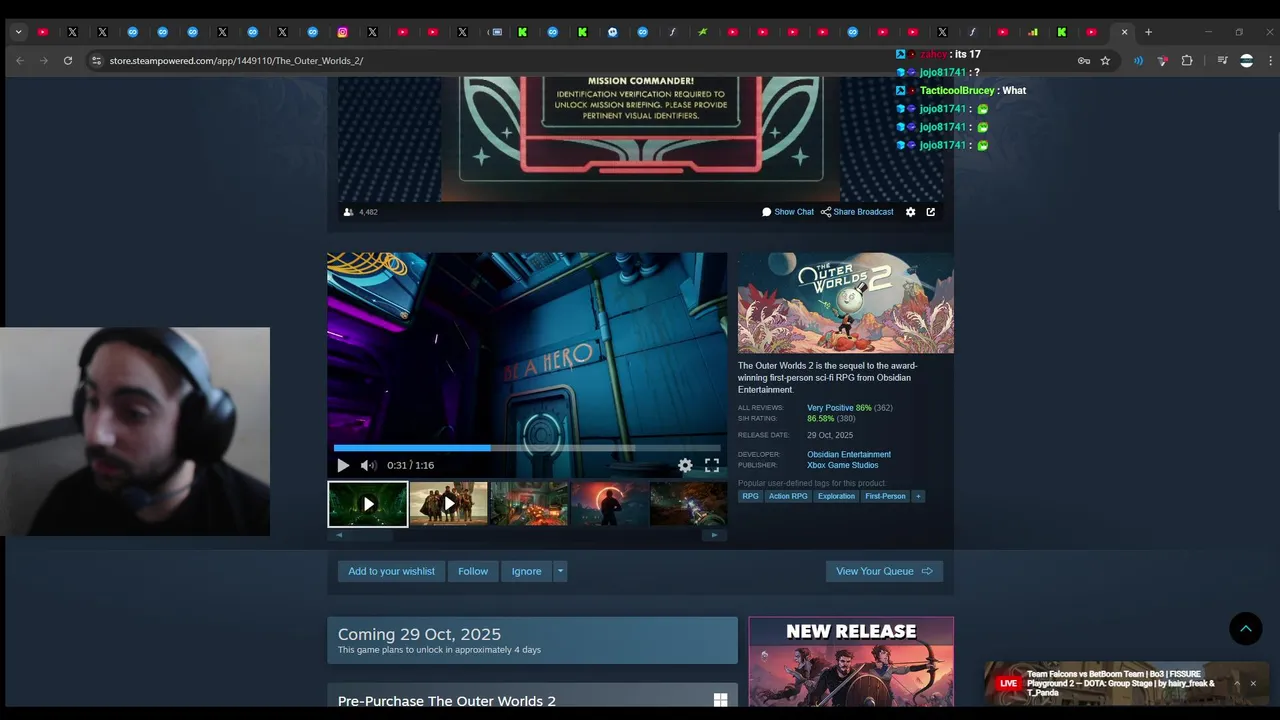This screenshot has height=720, width=1280.
Task: Open the password key icon
Action: (x=1084, y=61)
